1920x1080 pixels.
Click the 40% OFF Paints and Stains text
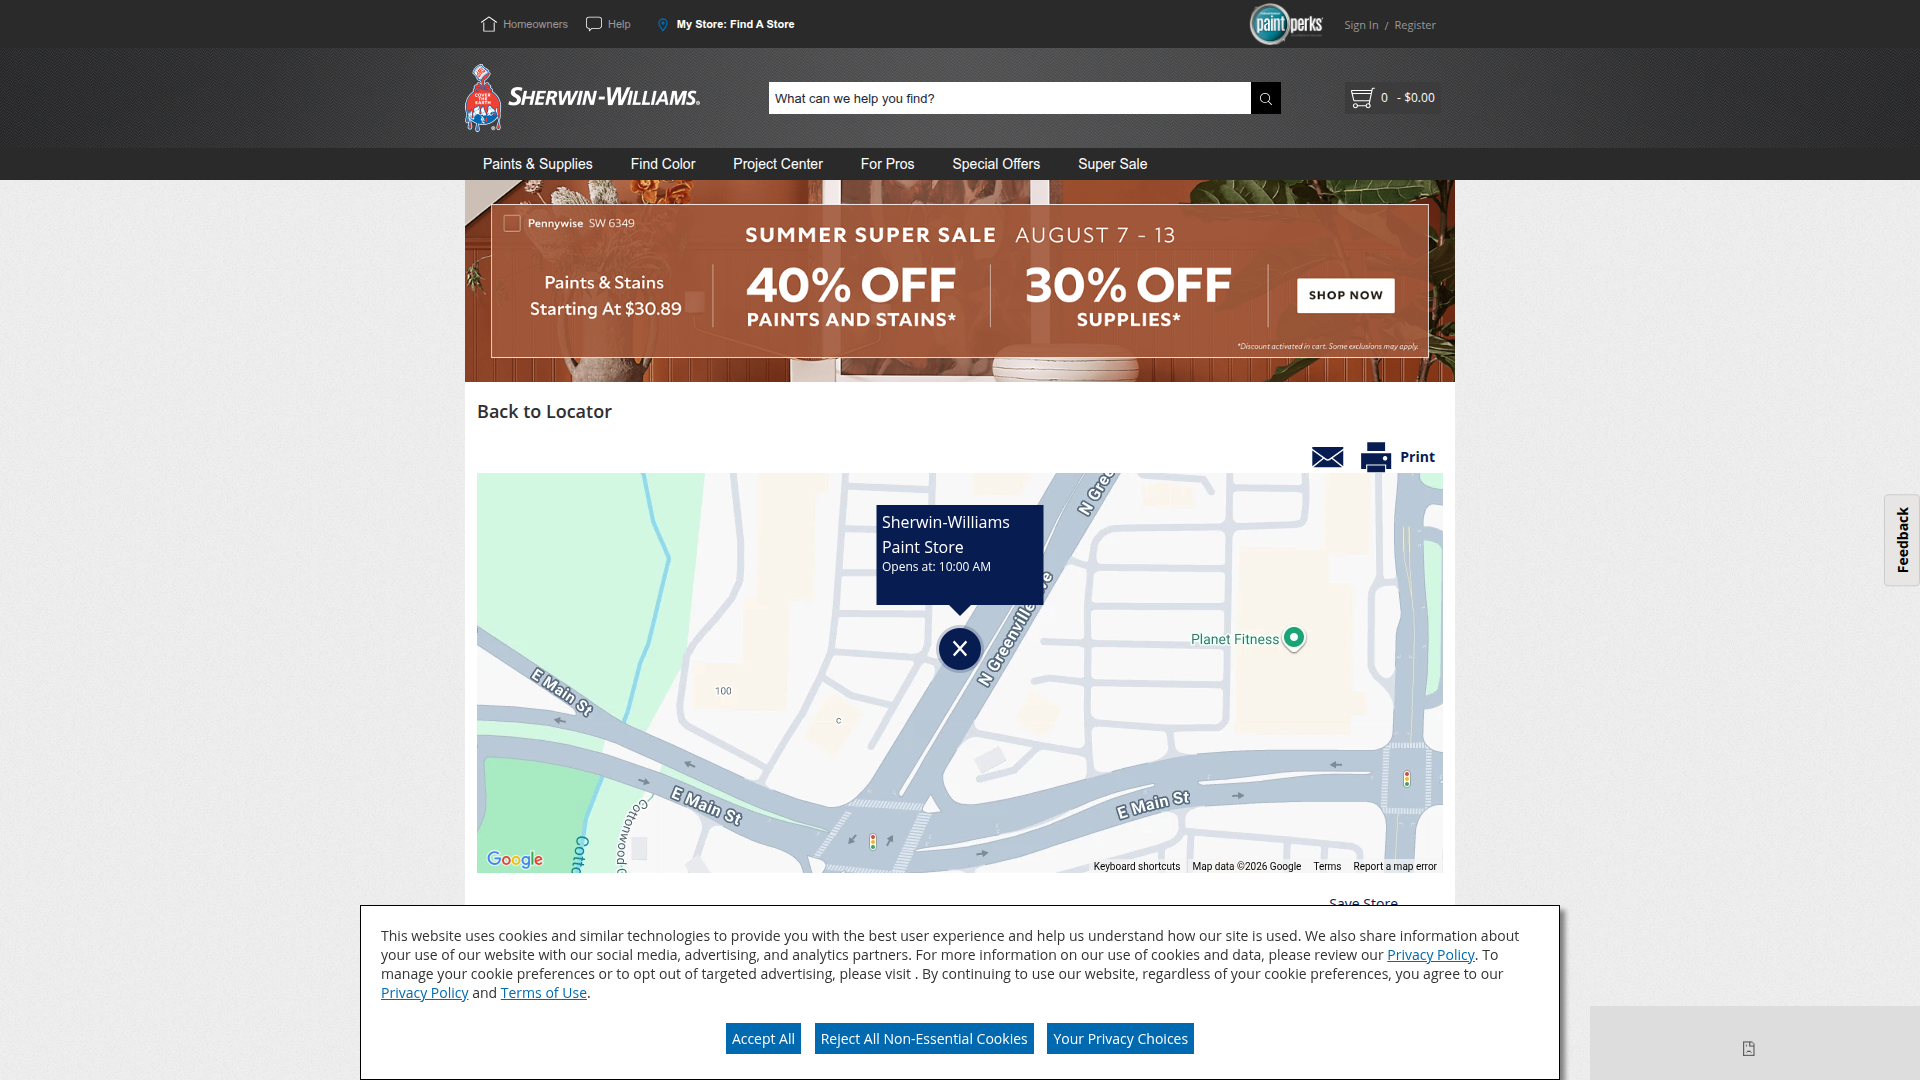851,297
